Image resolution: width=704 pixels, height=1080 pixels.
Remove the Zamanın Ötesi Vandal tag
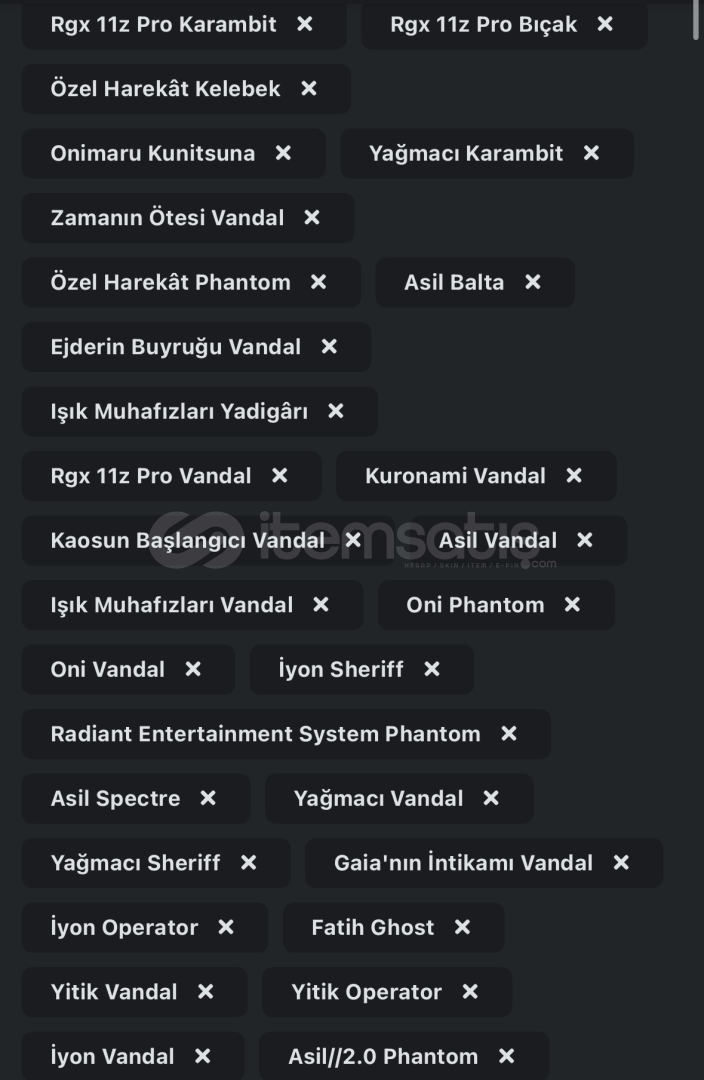click(312, 218)
